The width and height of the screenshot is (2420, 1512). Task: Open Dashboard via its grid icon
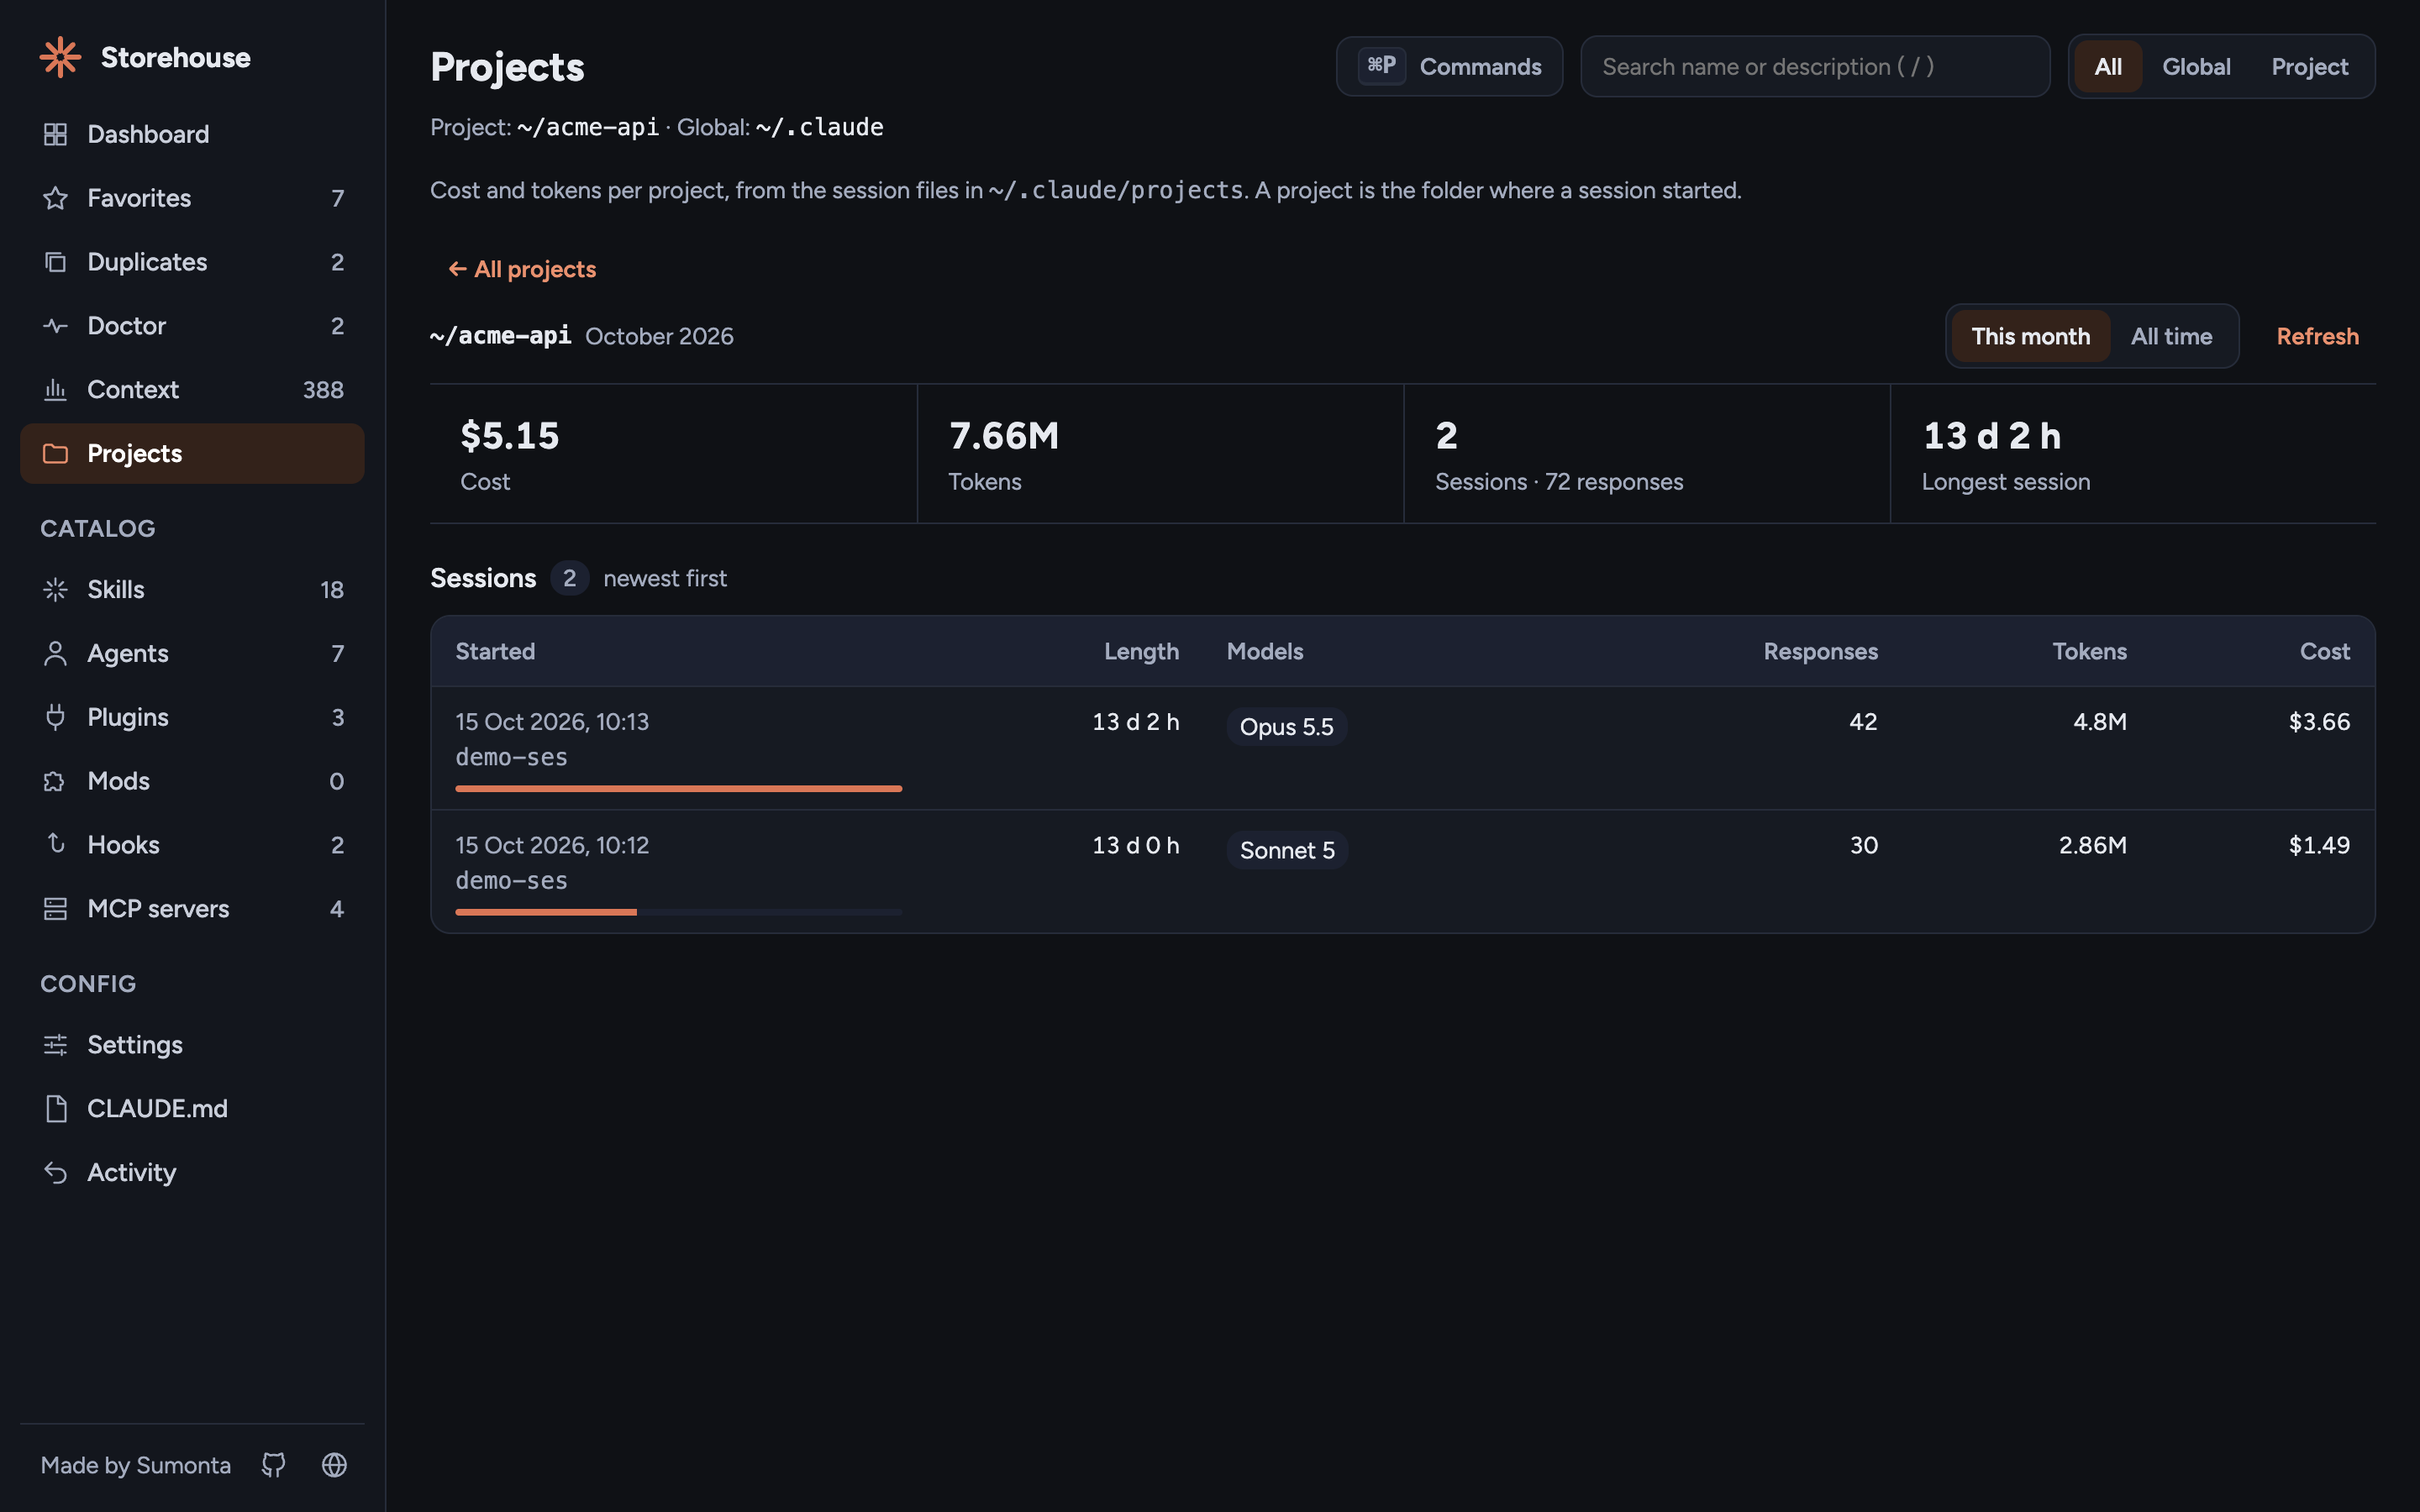pos(55,134)
